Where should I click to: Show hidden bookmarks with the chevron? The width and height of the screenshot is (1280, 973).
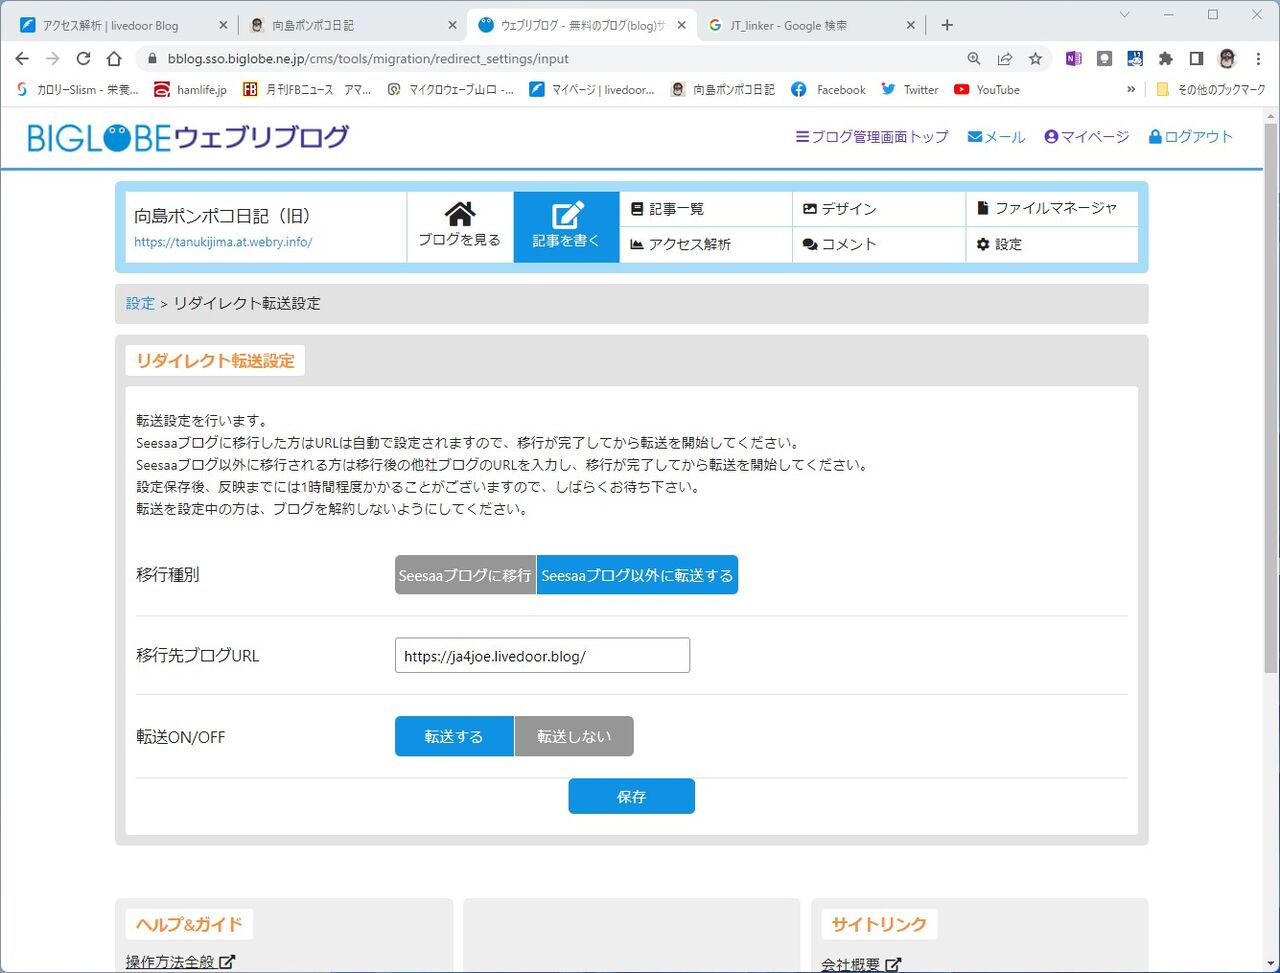(1131, 89)
